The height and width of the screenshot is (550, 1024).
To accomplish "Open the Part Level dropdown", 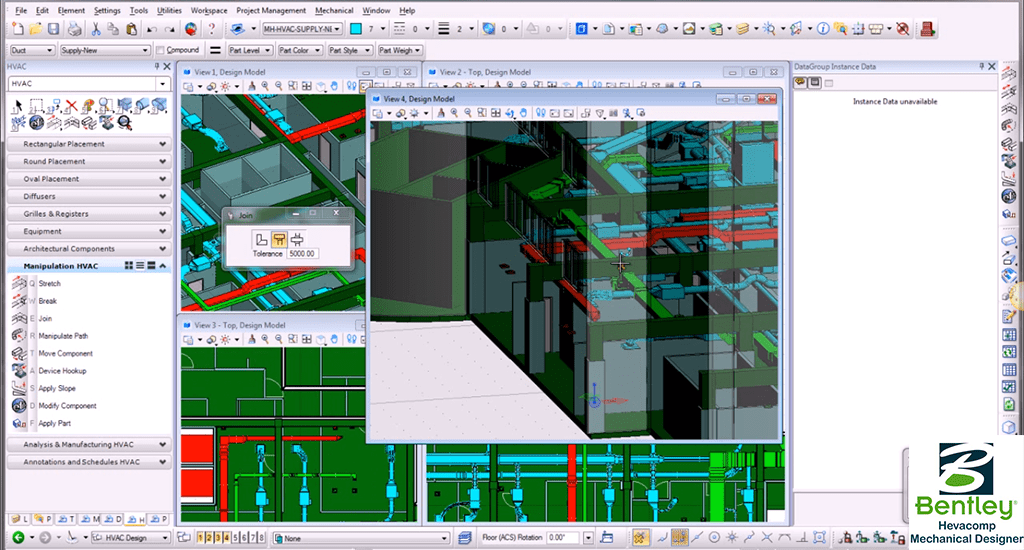I will [x=249, y=50].
